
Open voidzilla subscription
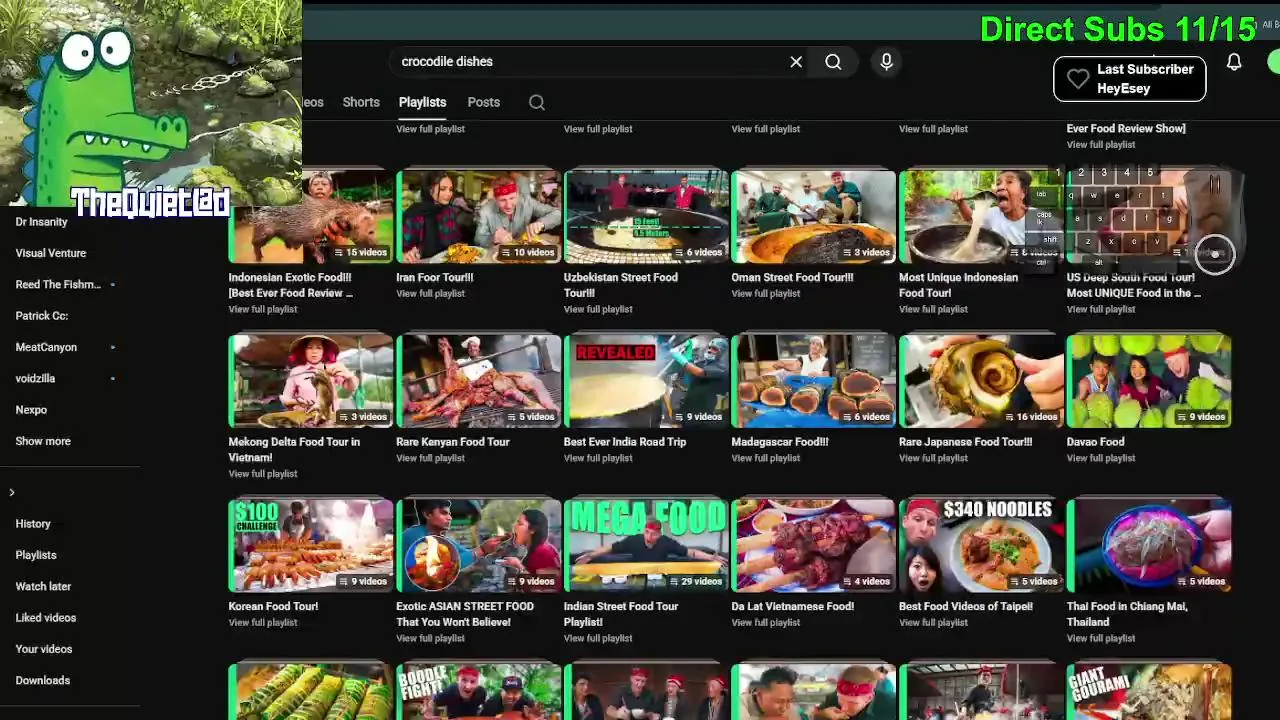tap(35, 378)
